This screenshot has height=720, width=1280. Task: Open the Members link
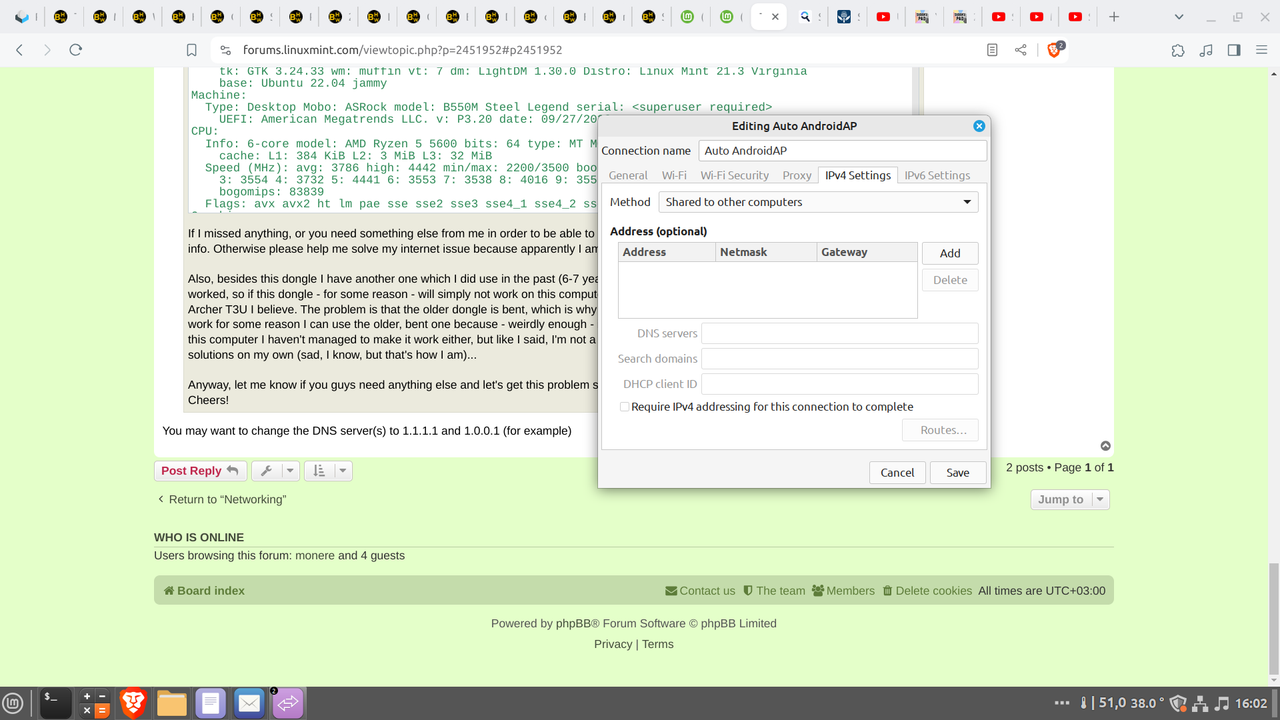(x=843, y=591)
